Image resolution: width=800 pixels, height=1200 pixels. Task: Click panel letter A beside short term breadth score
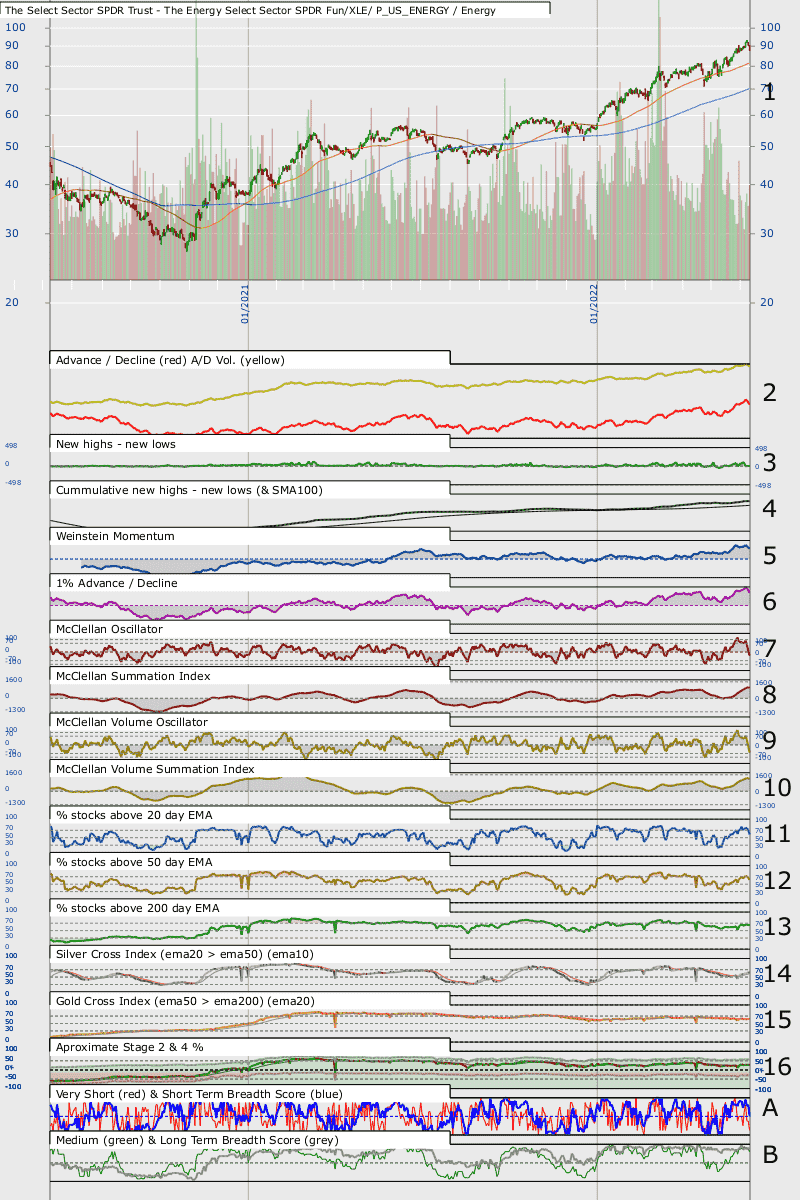tap(770, 1107)
